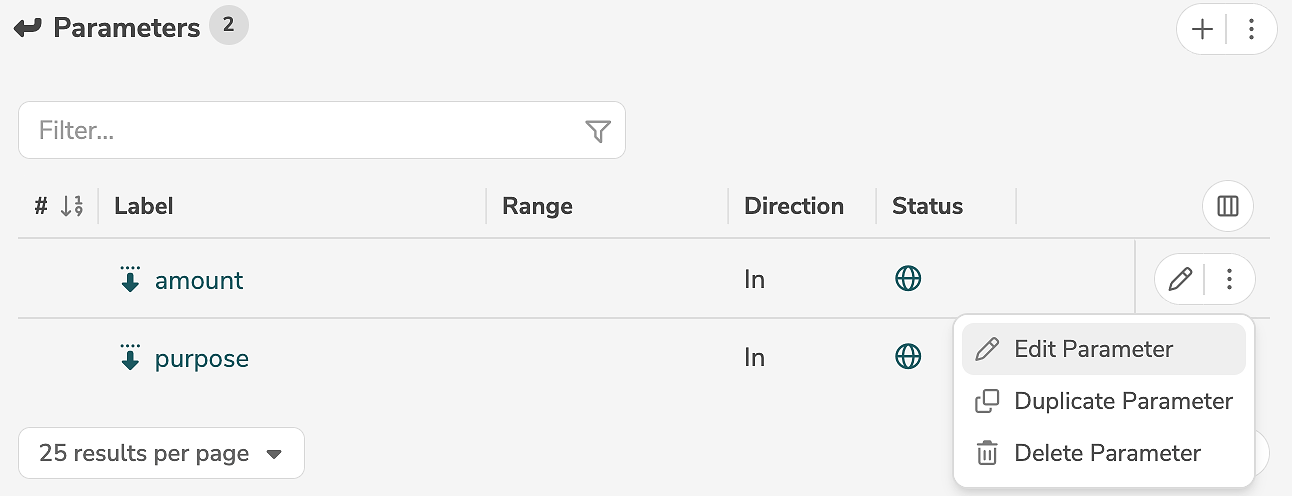
Task: Click the input direction icon beside amount
Action: click(130, 280)
